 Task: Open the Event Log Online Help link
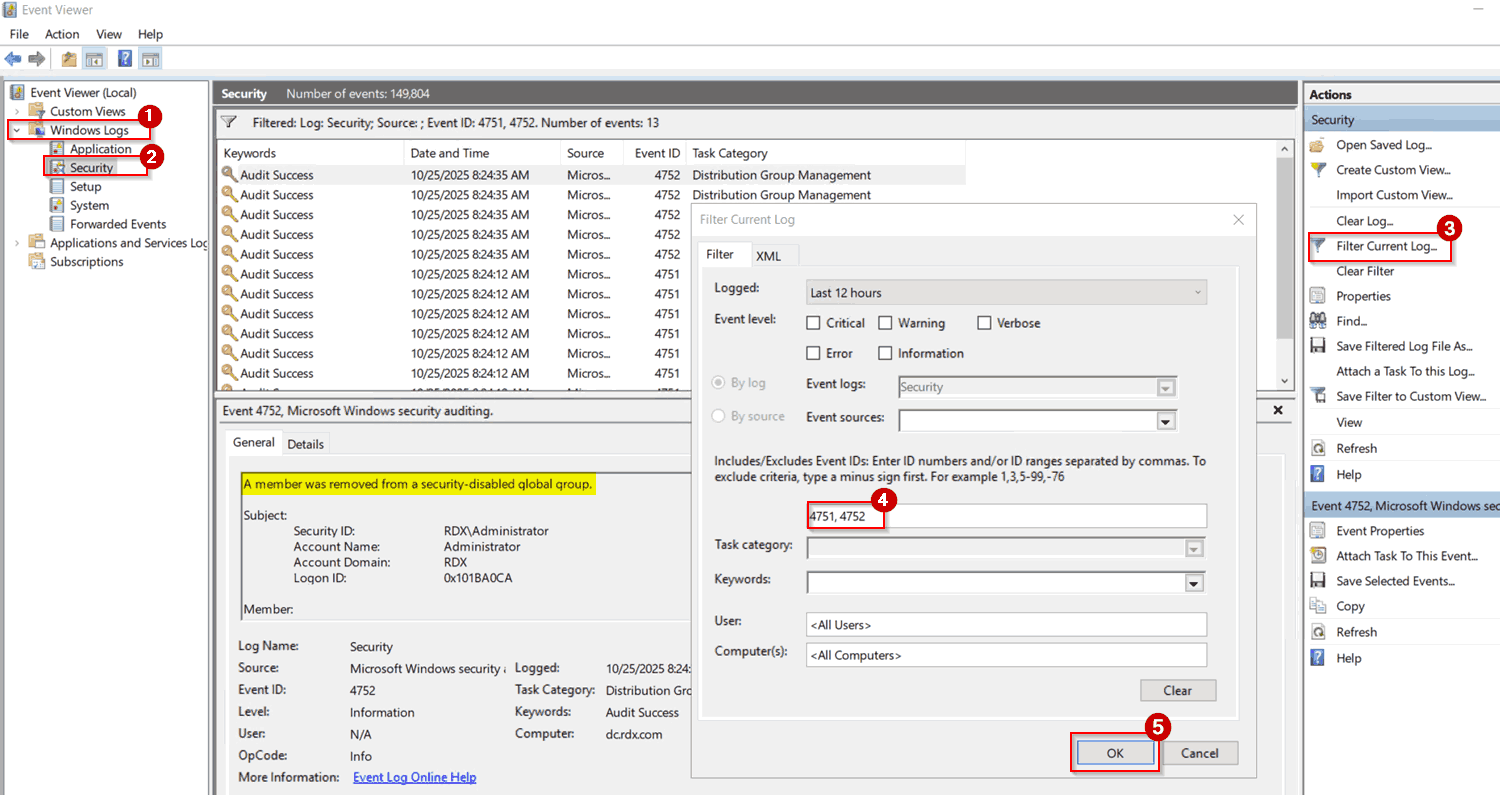[x=414, y=777]
